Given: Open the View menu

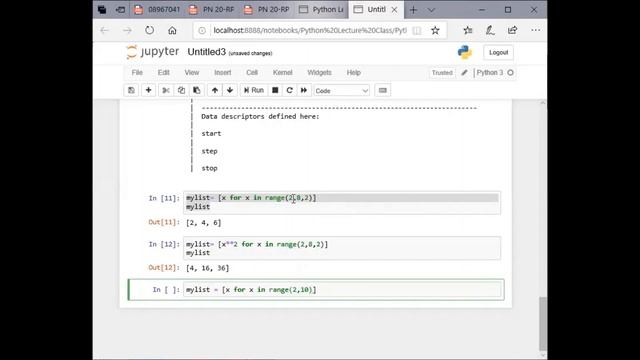Looking at the screenshot, I should pyautogui.click(x=192, y=73).
